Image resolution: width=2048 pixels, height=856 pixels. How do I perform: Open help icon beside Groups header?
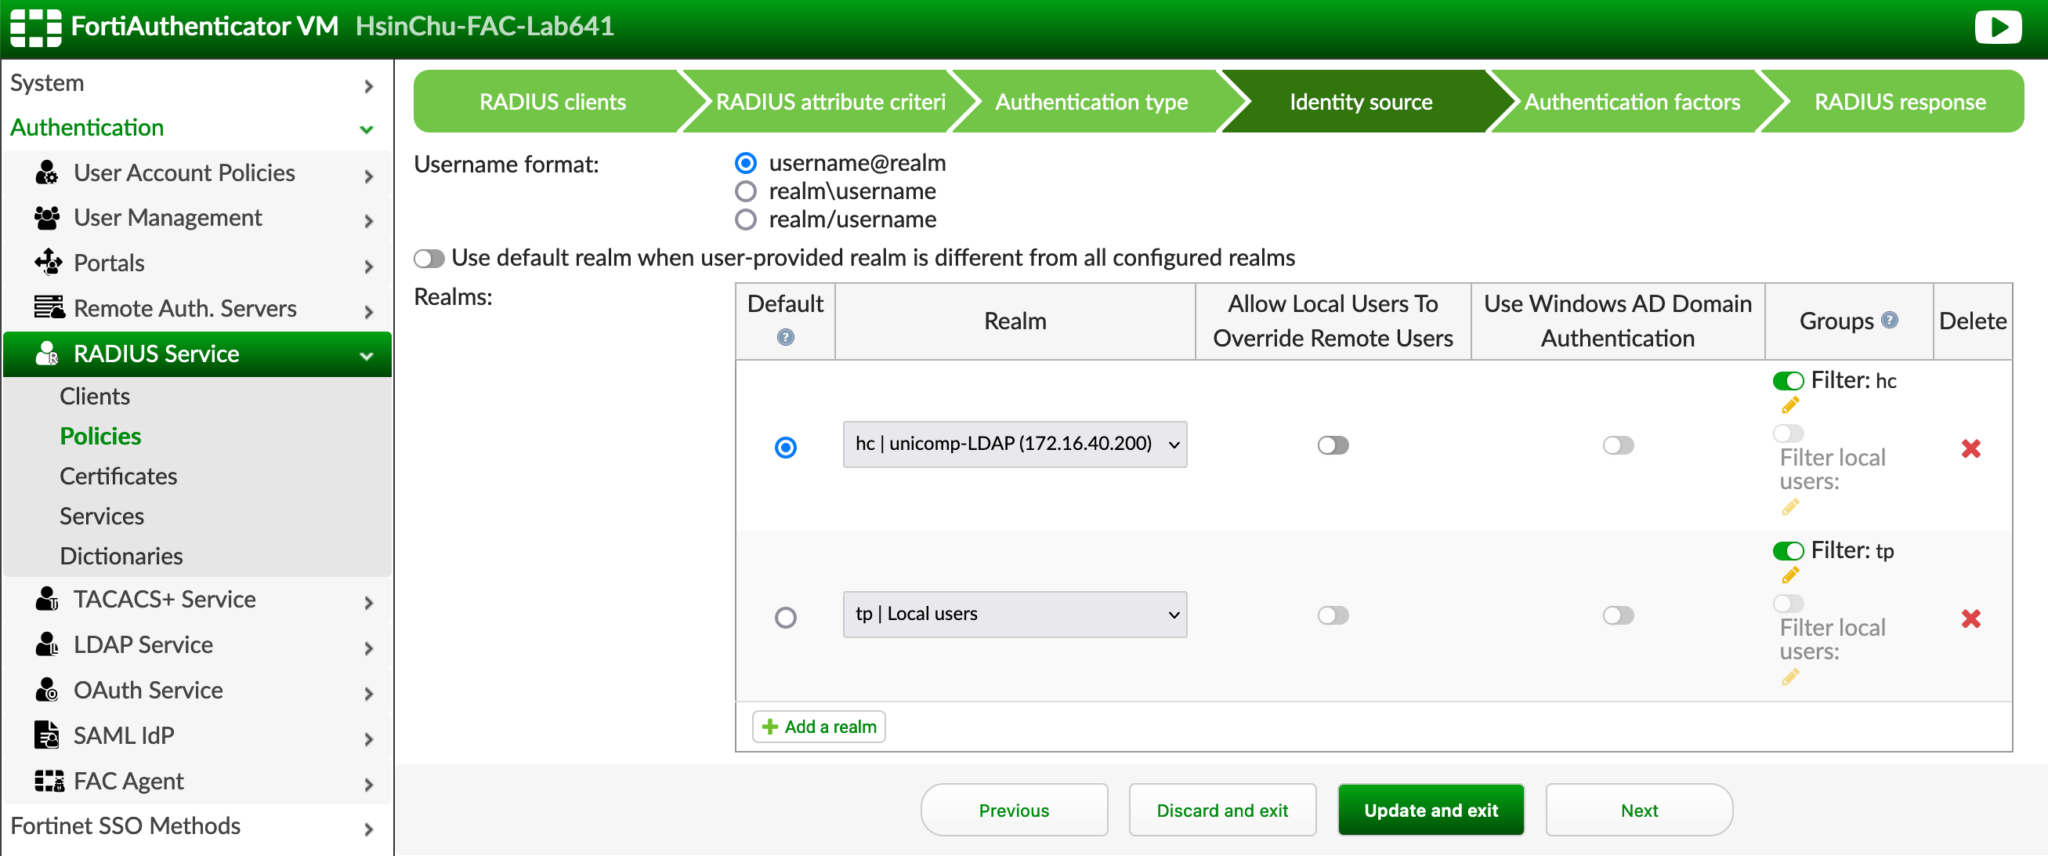tap(1889, 320)
